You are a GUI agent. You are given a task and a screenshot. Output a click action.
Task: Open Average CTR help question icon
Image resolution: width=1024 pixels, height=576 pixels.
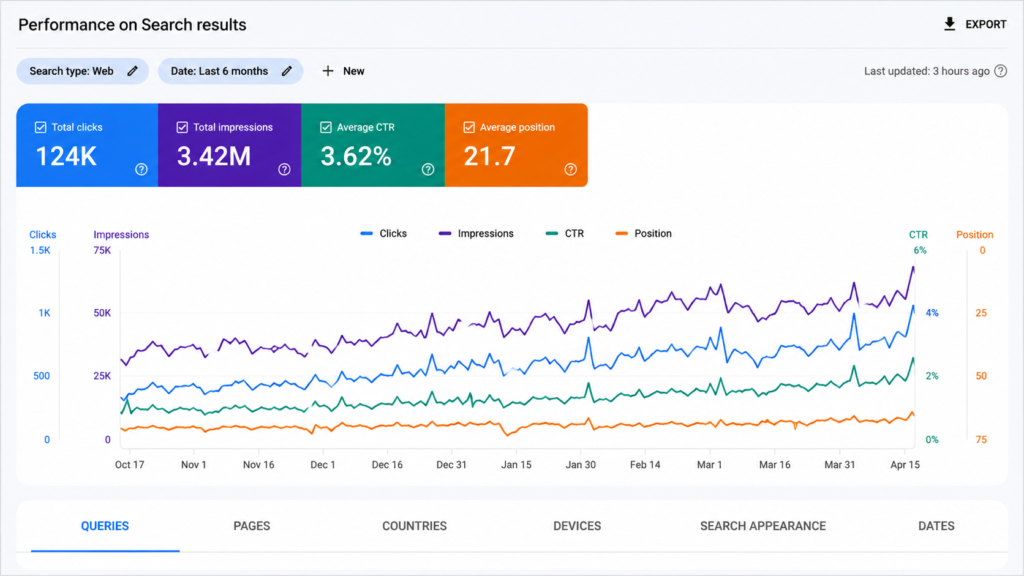tap(428, 169)
